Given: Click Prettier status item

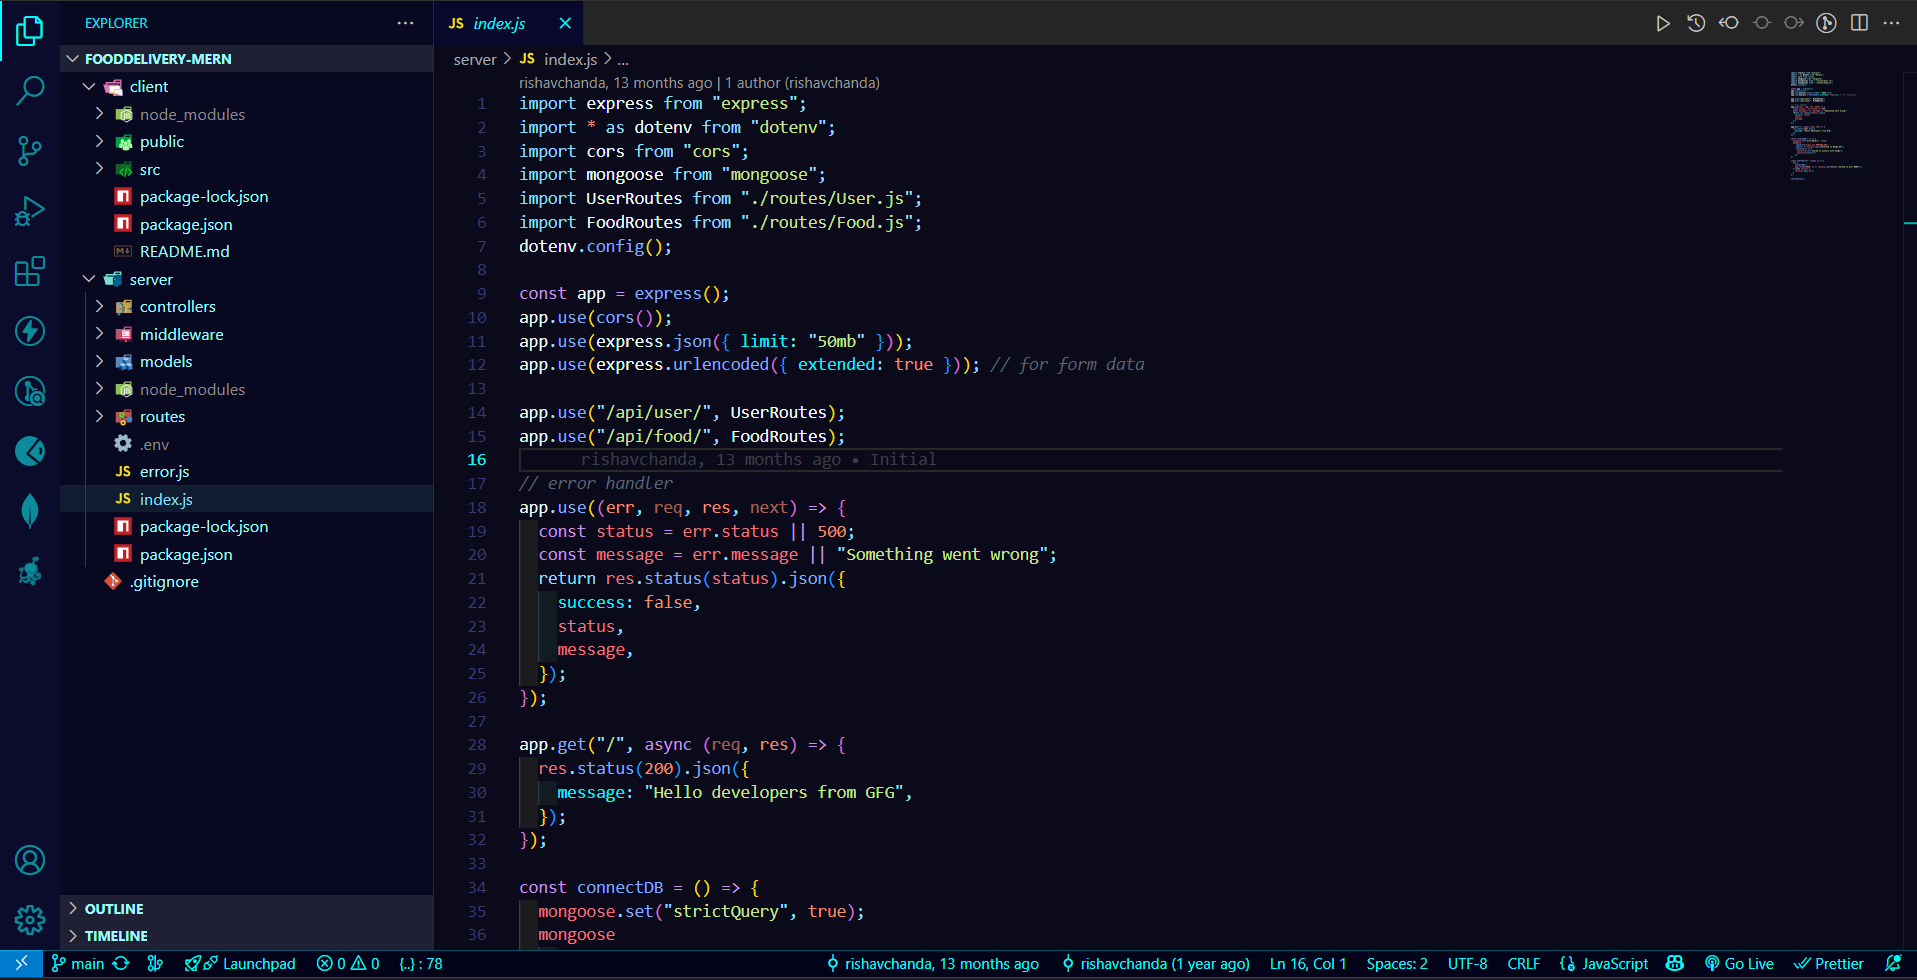Looking at the screenshot, I should (x=1829, y=964).
